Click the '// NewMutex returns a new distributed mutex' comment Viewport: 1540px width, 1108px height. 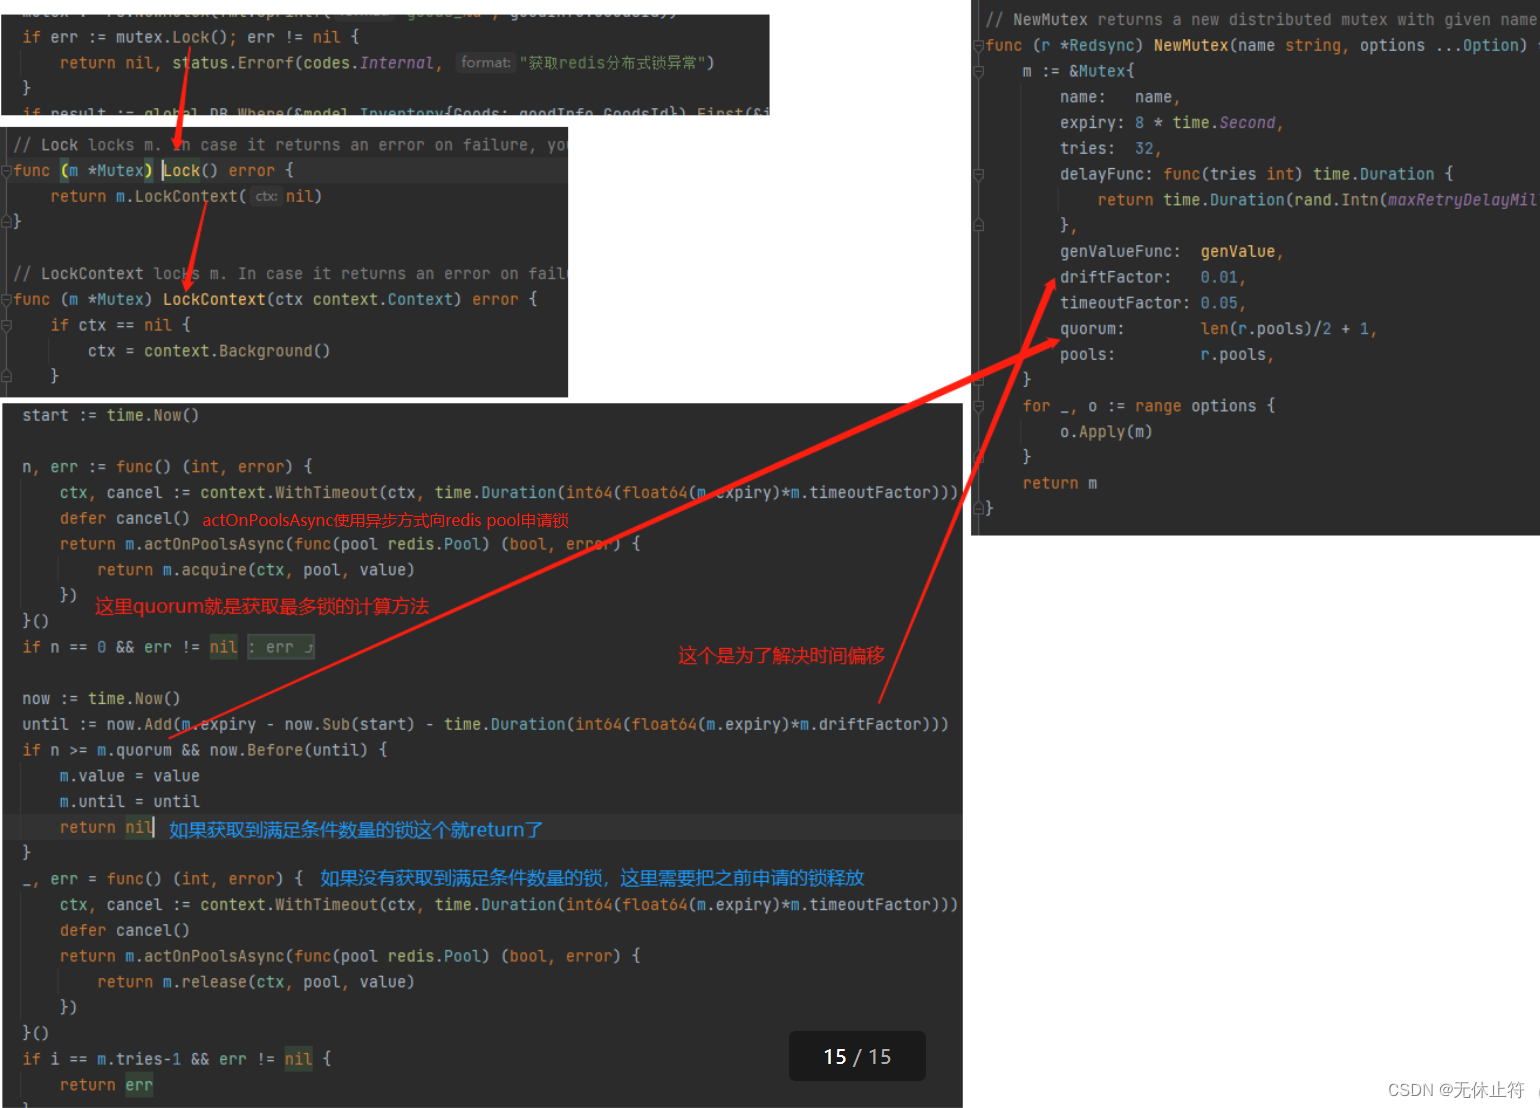pyautogui.click(x=1260, y=20)
